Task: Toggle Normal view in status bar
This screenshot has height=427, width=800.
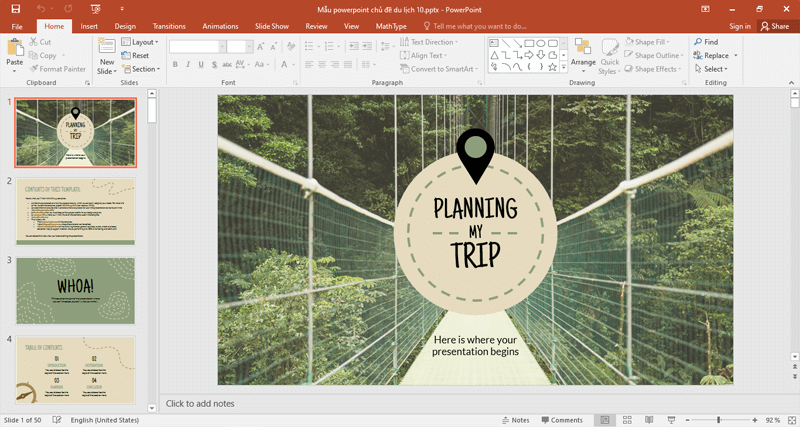Action: pos(605,420)
